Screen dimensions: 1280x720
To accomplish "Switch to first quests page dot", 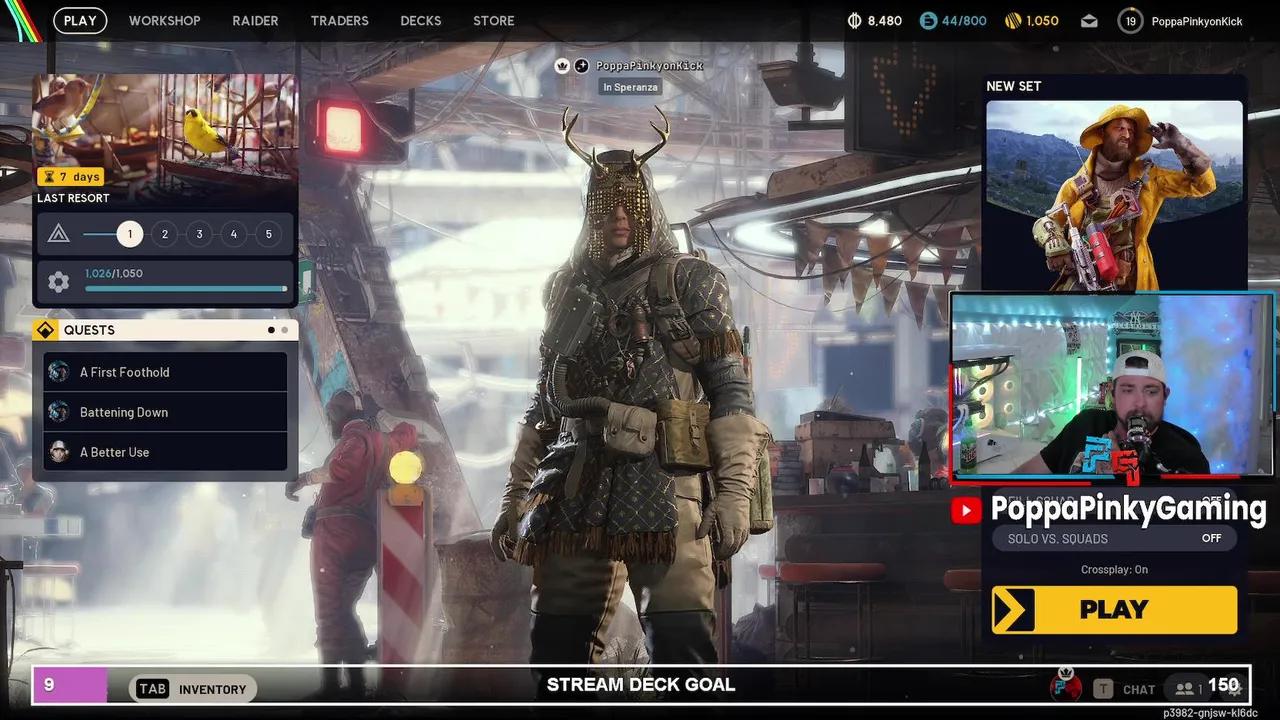I will [271, 330].
